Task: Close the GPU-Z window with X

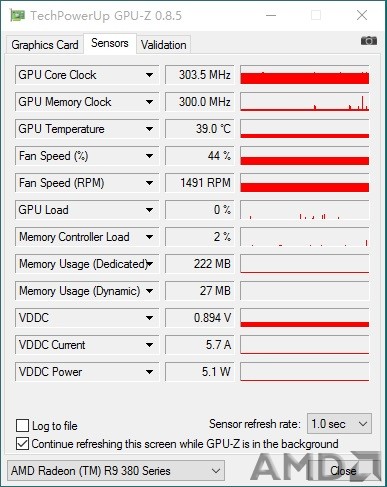Action: [362, 15]
